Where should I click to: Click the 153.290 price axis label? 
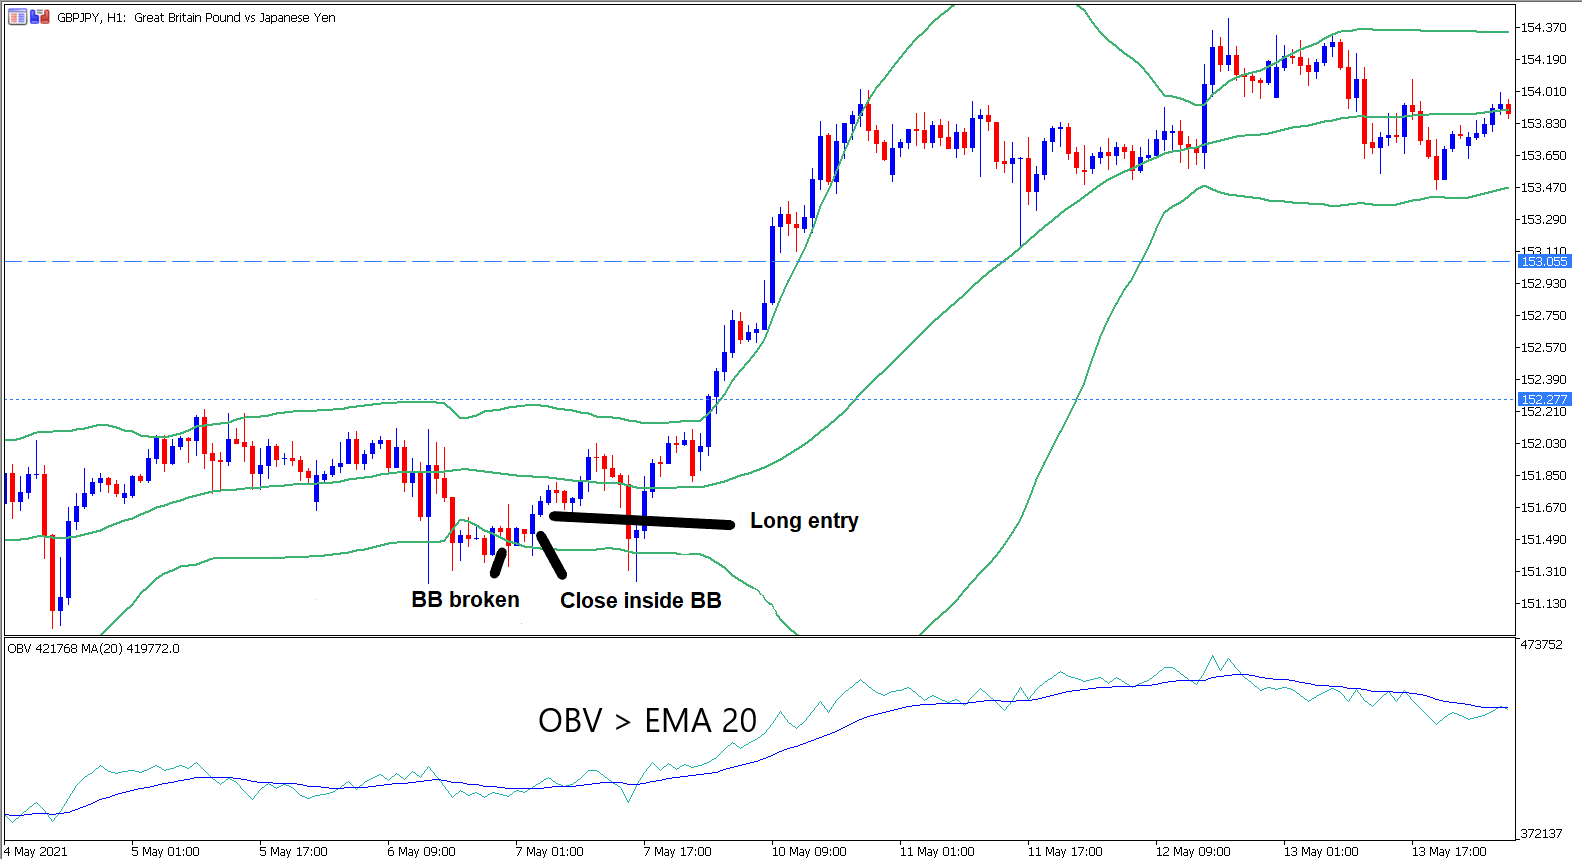pos(1543,219)
